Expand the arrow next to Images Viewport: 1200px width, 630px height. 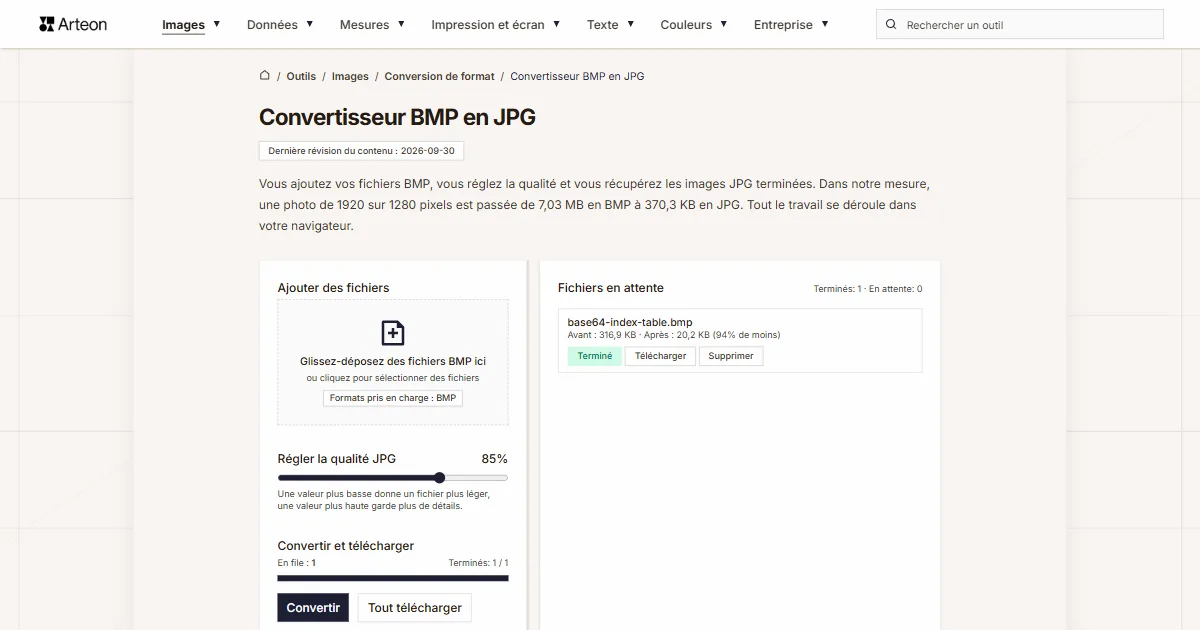point(216,24)
